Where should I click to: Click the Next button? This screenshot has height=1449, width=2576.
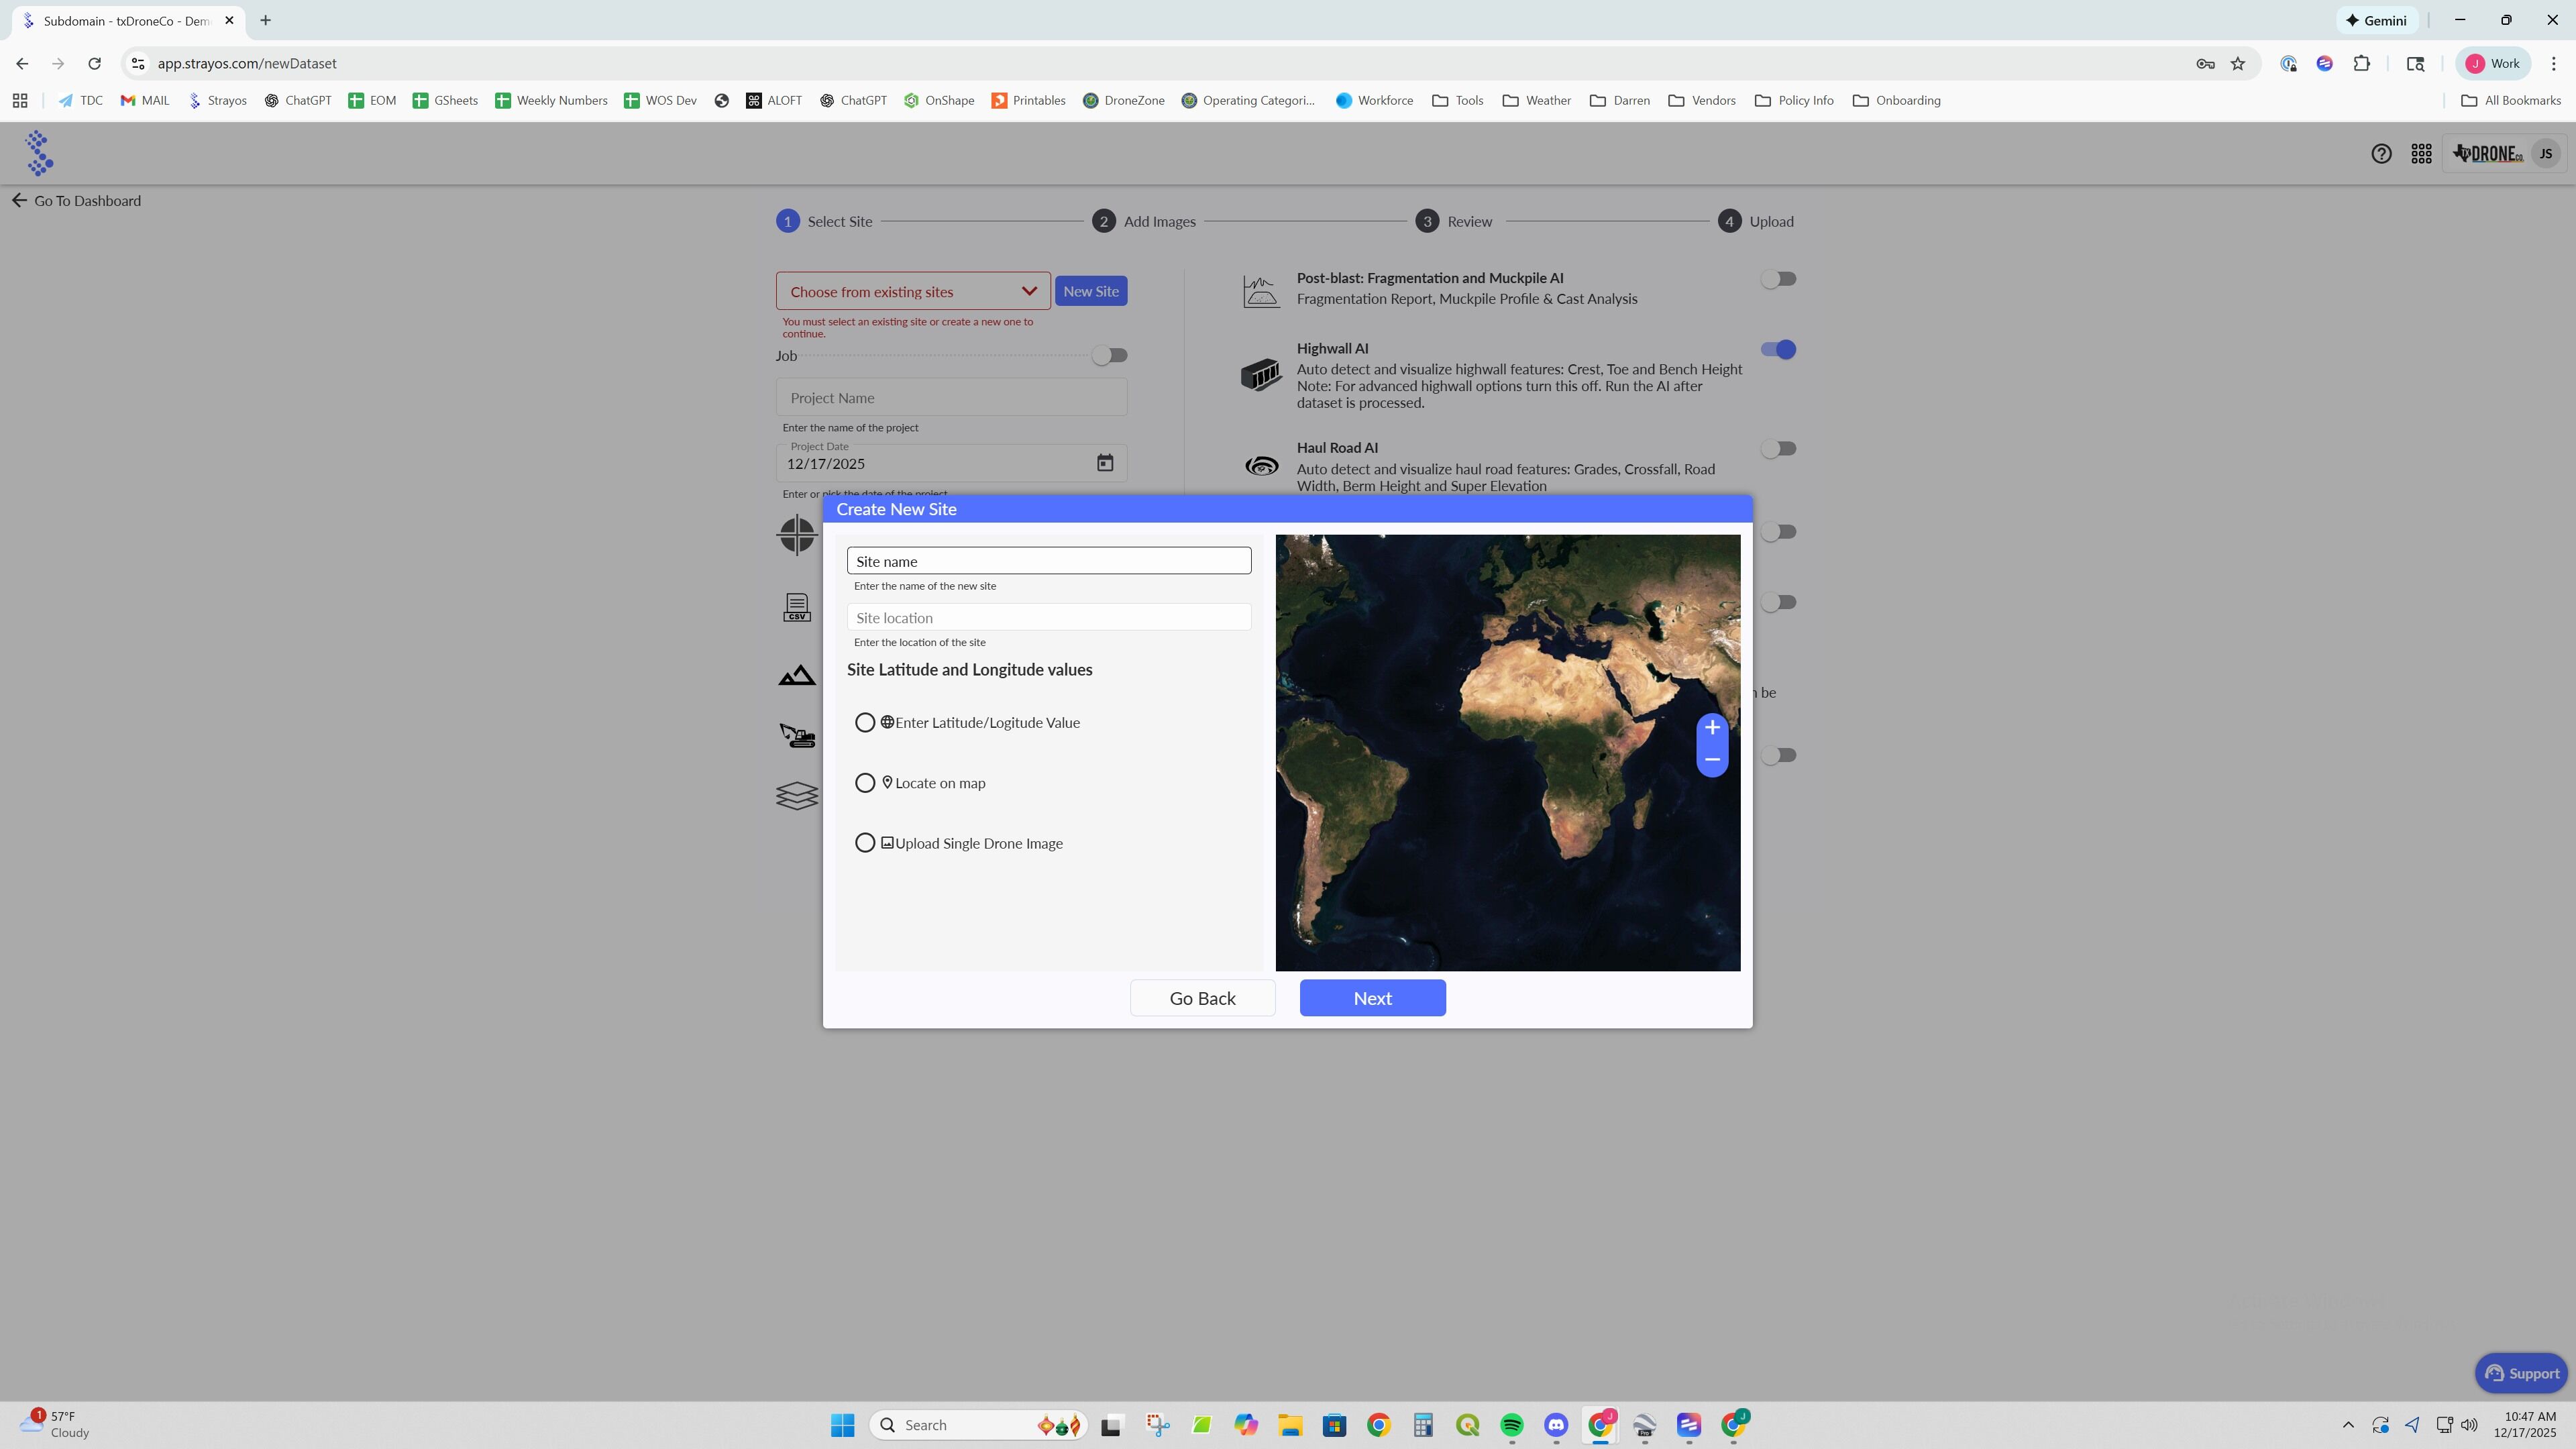1372,998
